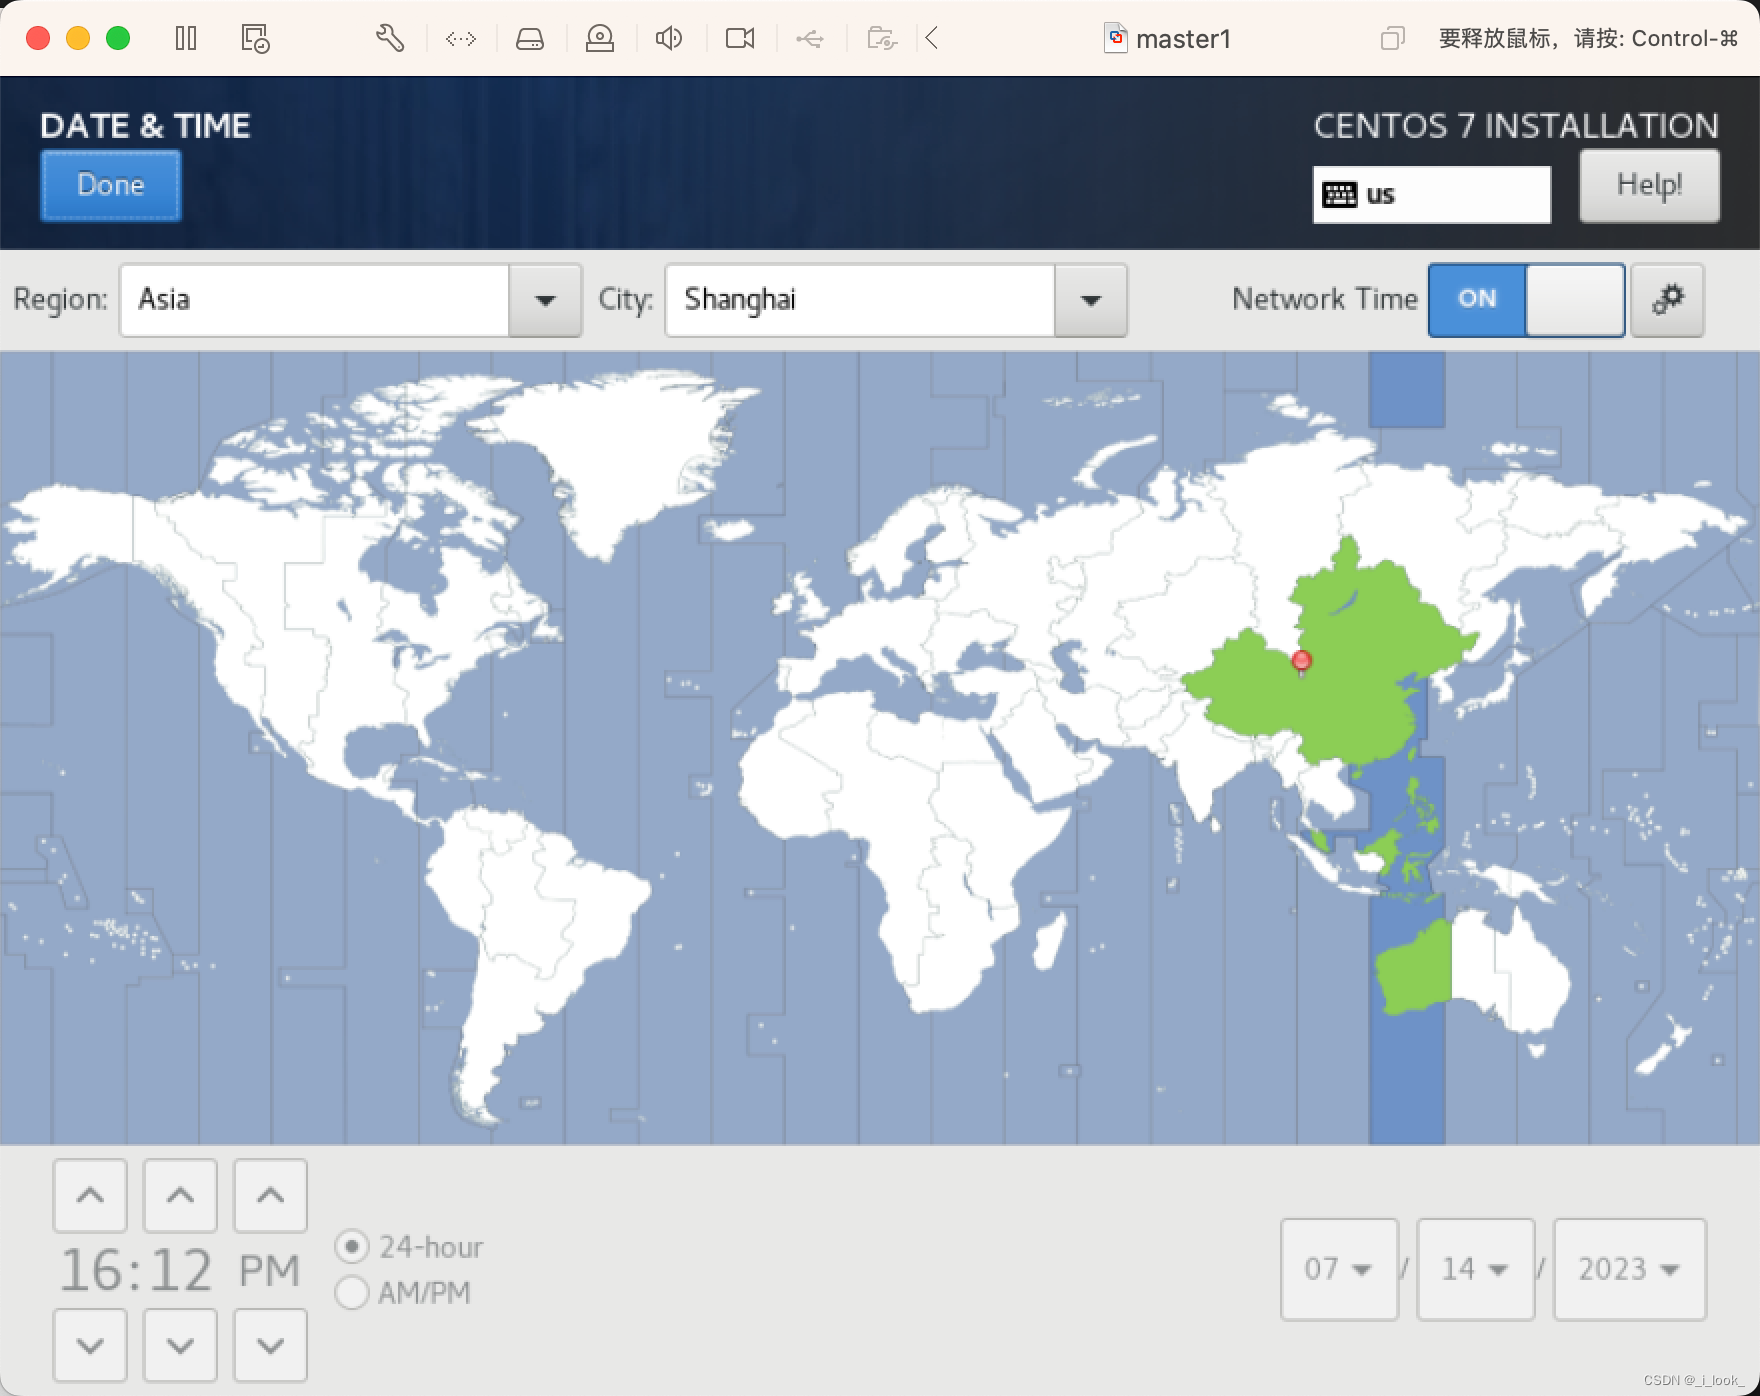
Task: Click the red location pin on map
Action: point(1301,661)
